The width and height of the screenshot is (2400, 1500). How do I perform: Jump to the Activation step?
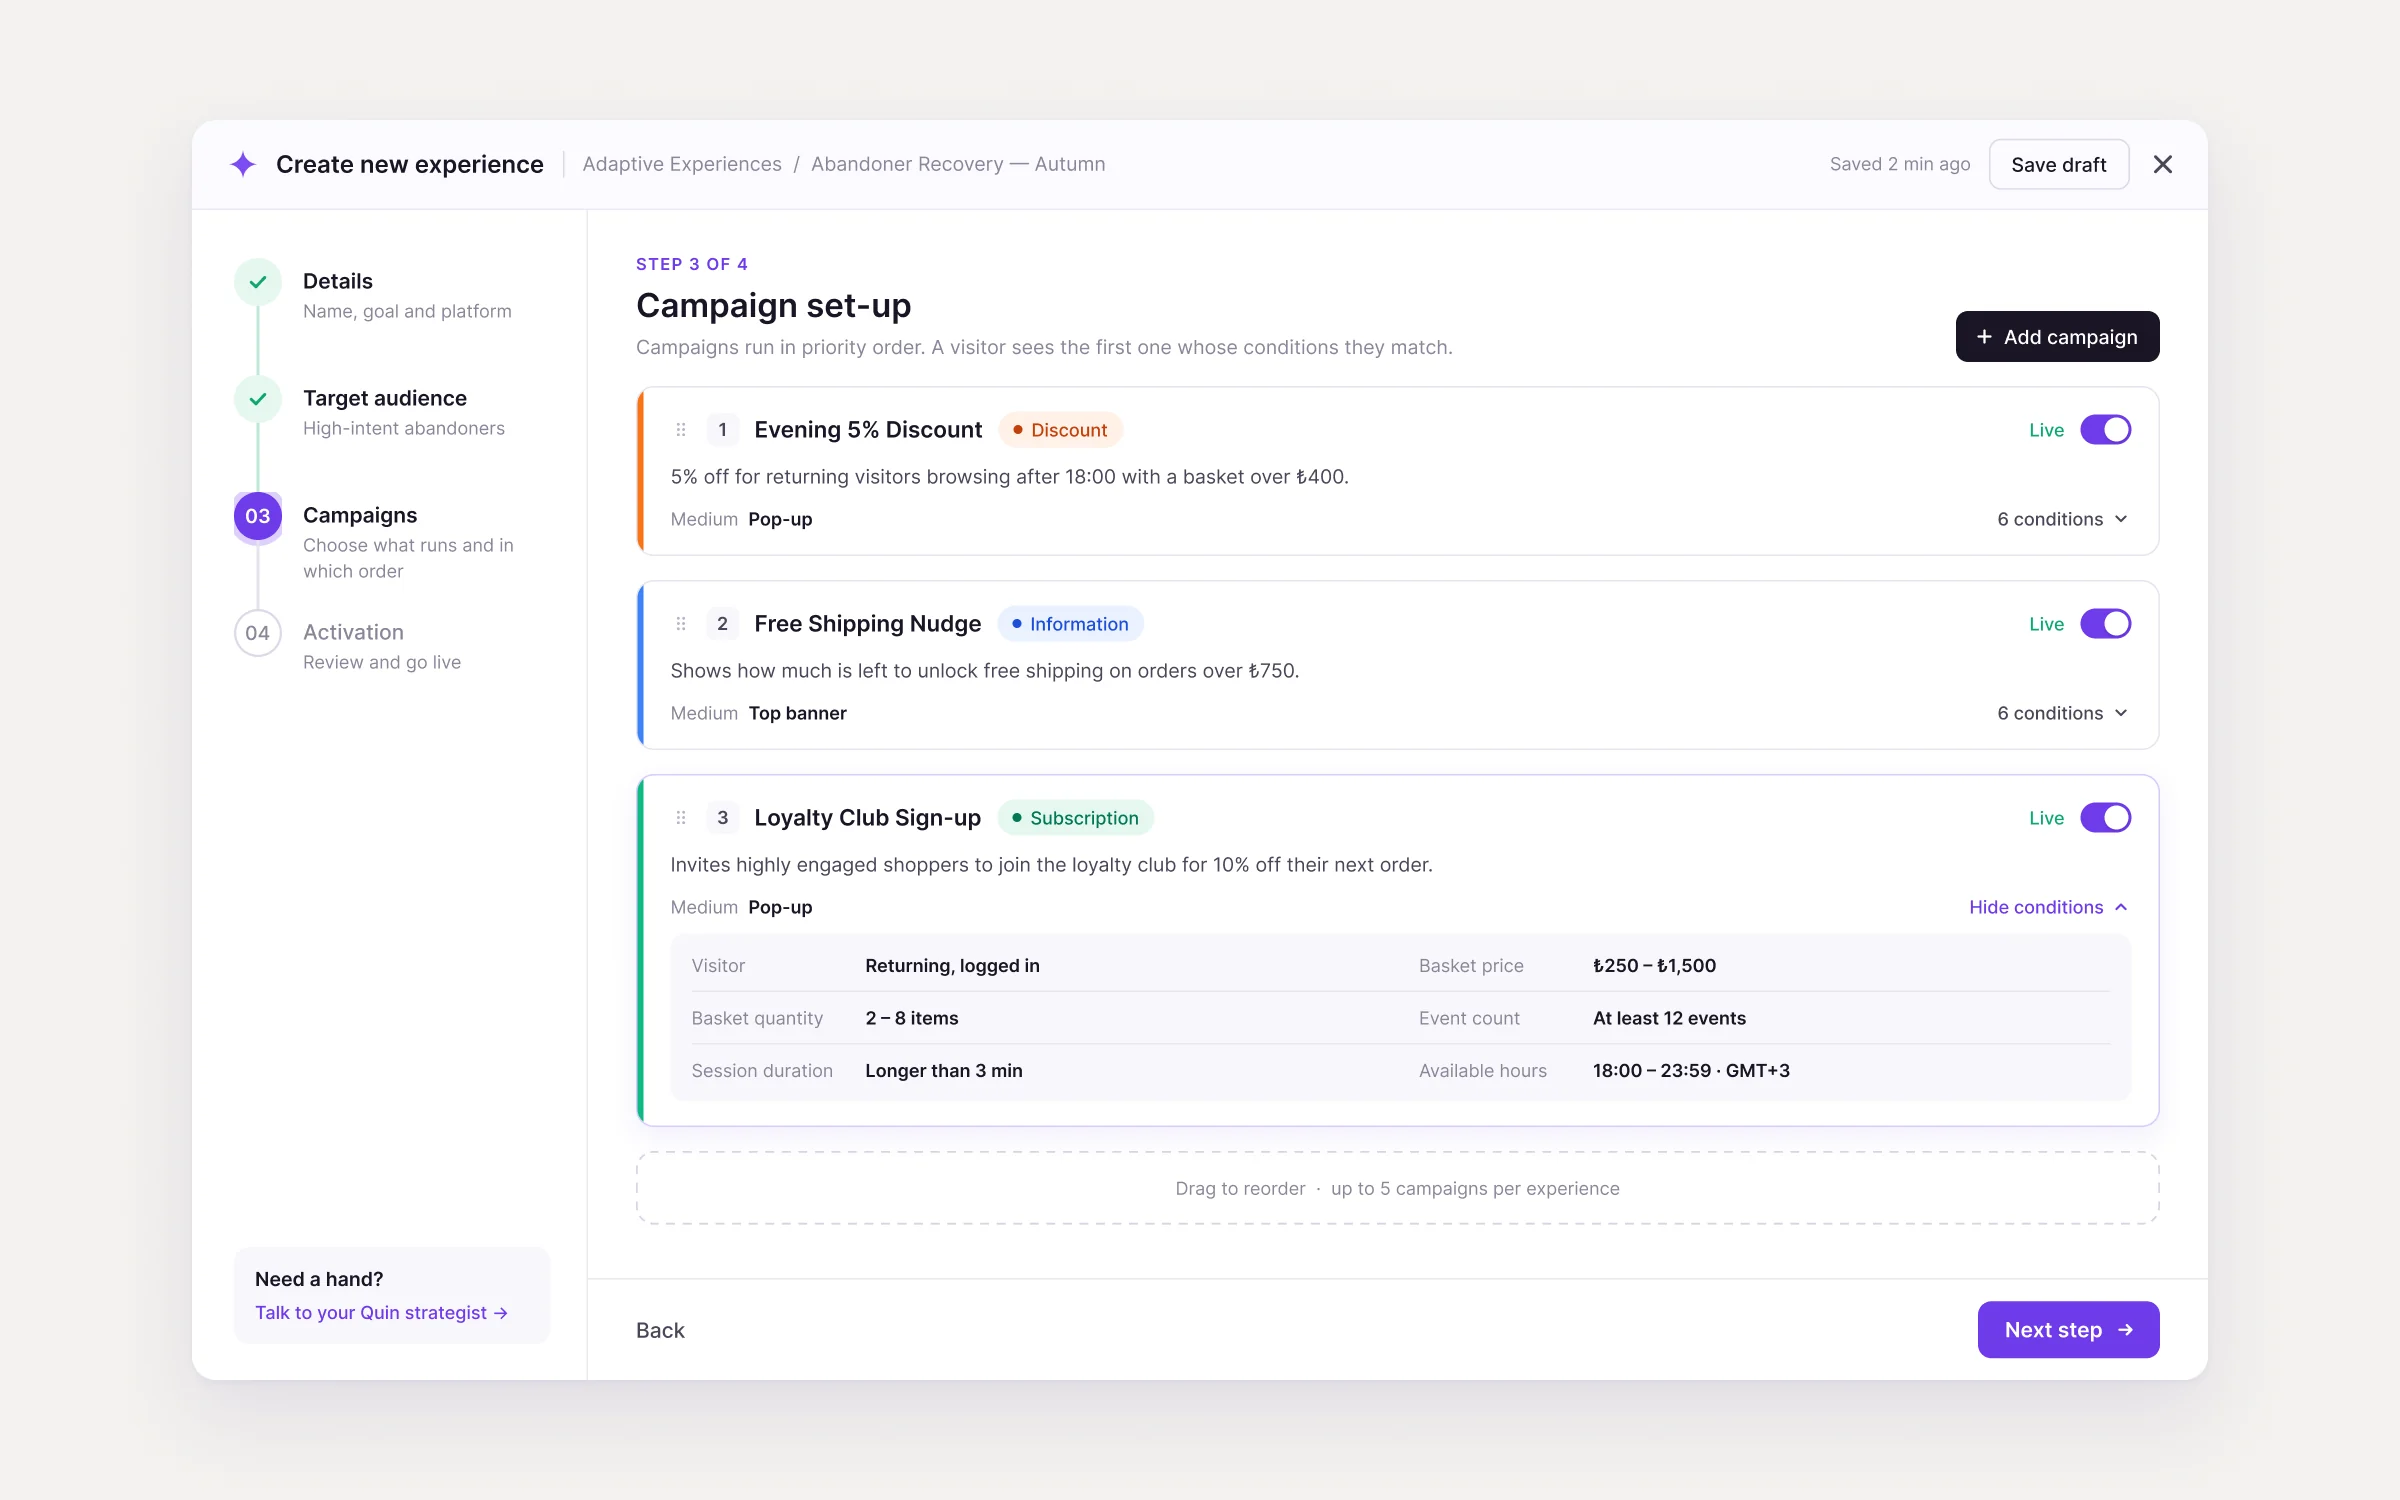(x=353, y=632)
